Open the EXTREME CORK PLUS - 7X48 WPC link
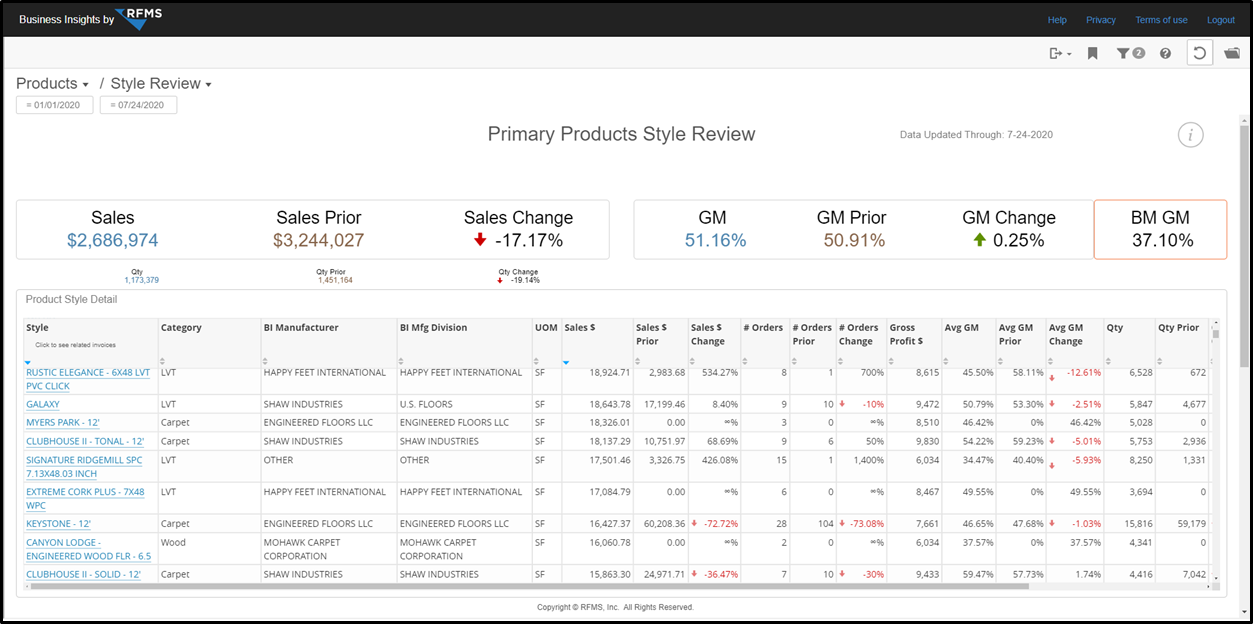This screenshot has height=624, width=1253. click(85, 498)
